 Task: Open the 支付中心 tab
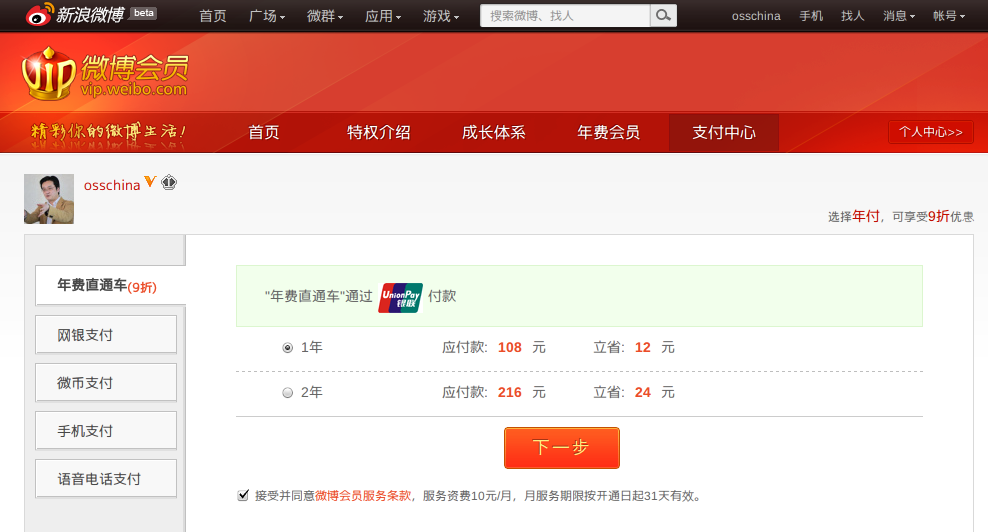[x=723, y=132]
